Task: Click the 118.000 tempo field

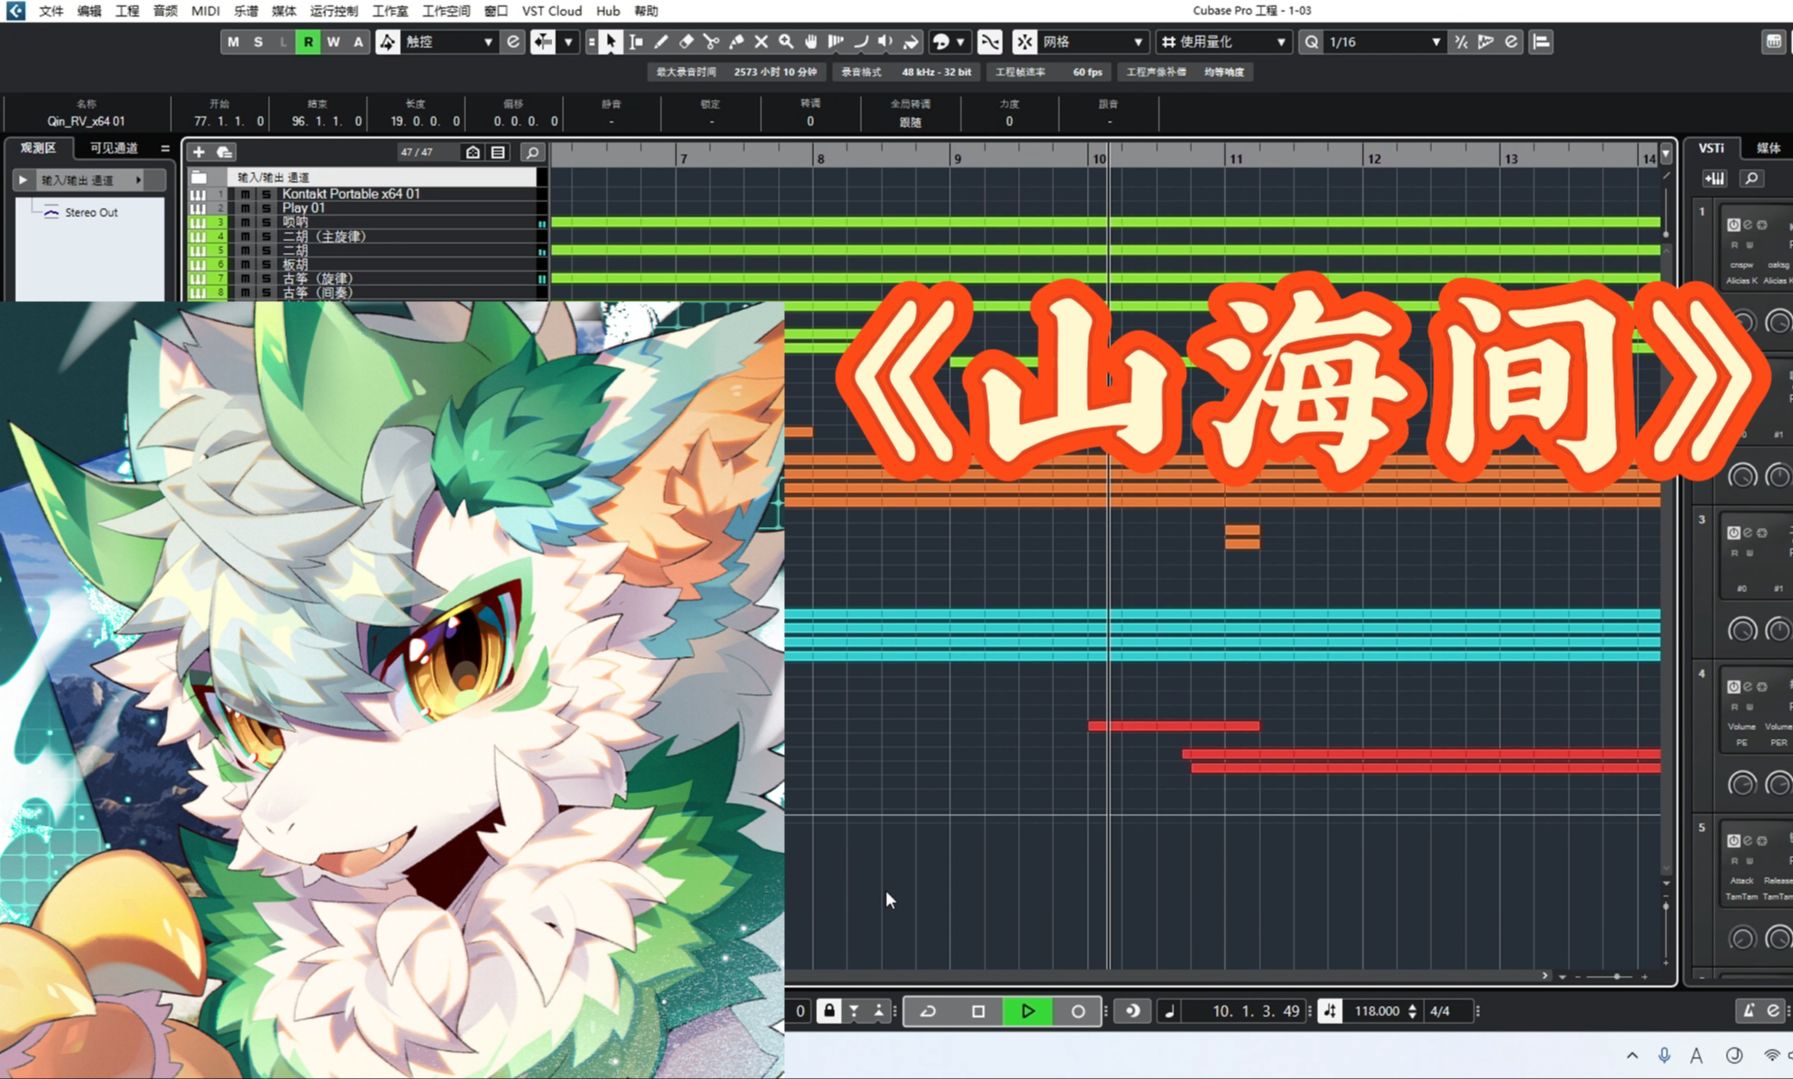Action: tap(1376, 1011)
